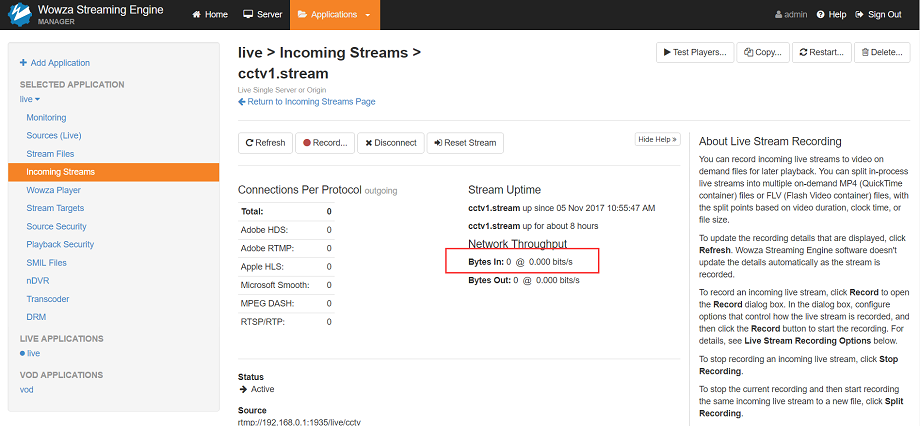Open DRM in the sidebar
Image resolution: width=920 pixels, height=426 pixels.
(x=36, y=317)
